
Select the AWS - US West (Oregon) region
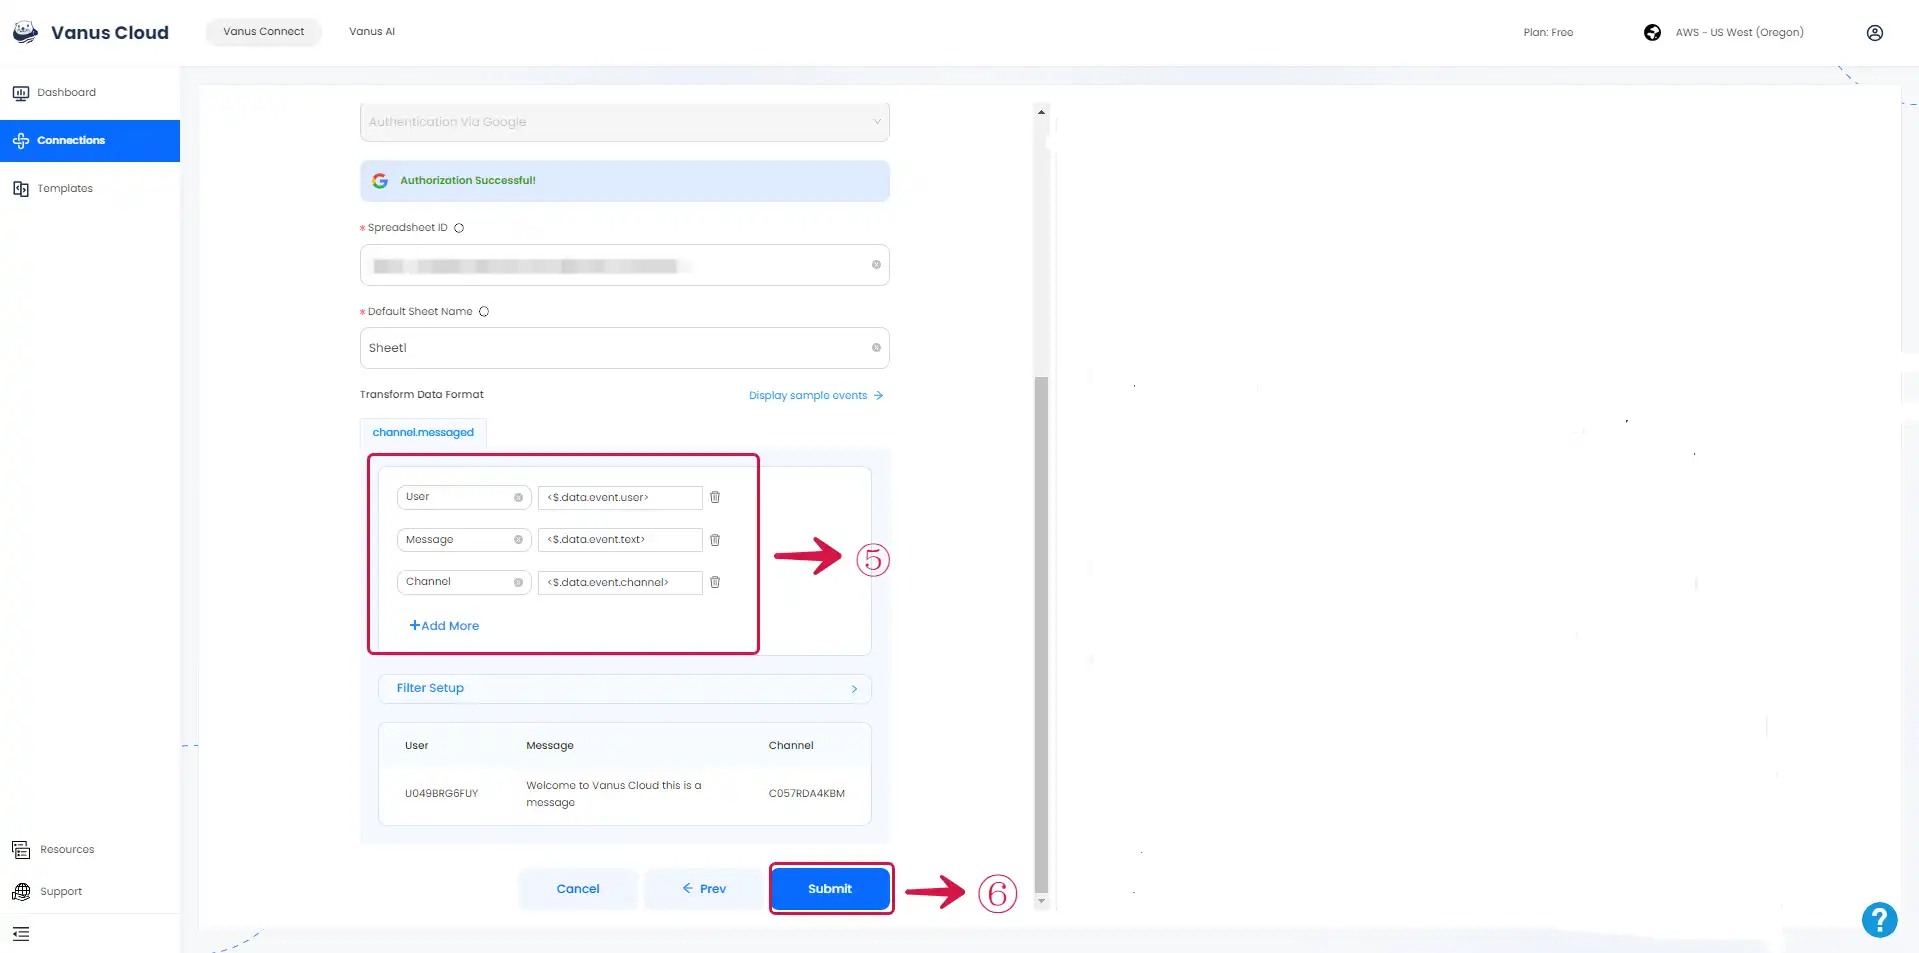point(1739,33)
